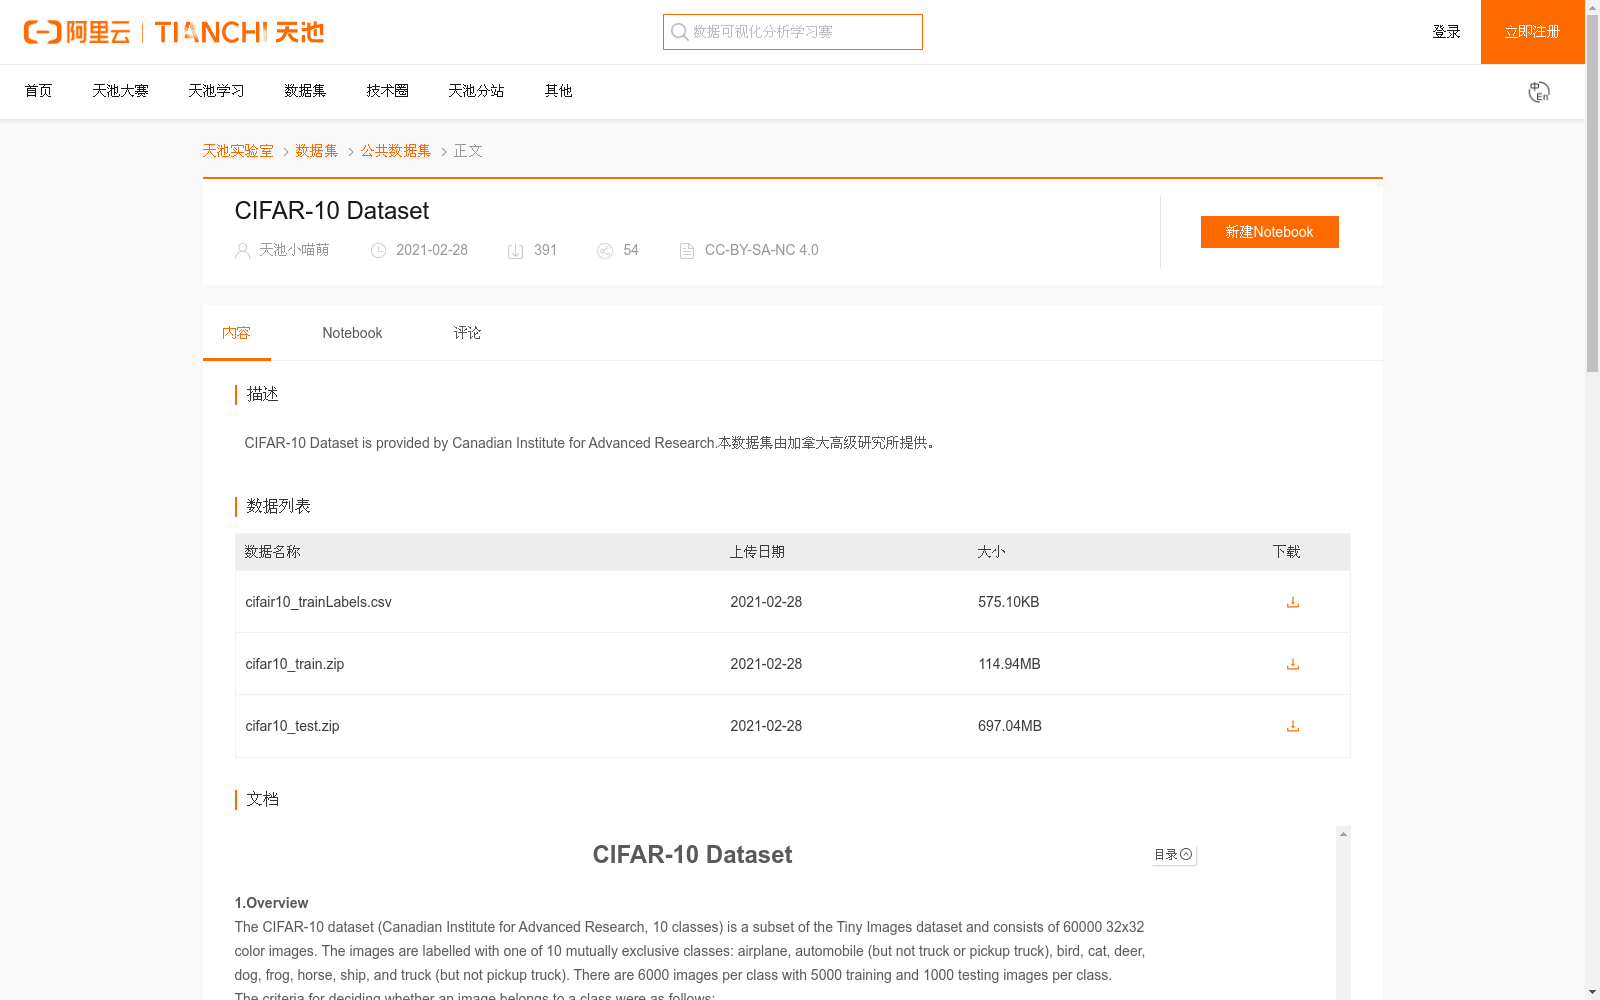Select file name cifair10_trainLabels.csv
The width and height of the screenshot is (1600, 1000).
318,602
